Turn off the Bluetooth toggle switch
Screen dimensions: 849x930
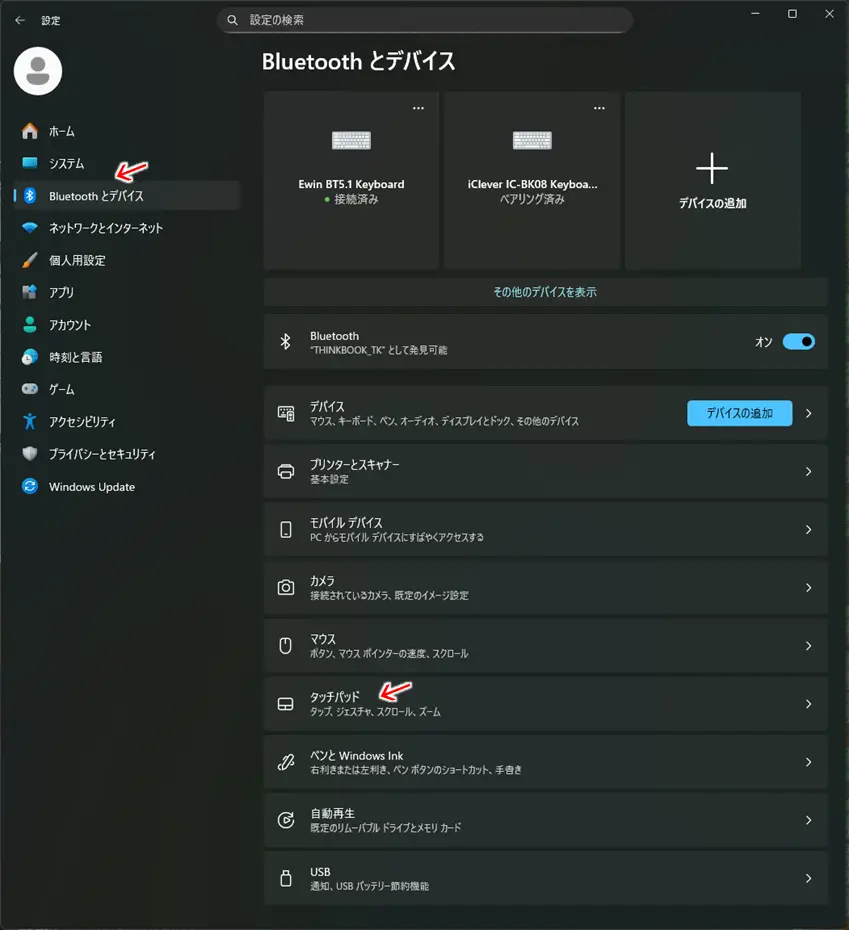tap(799, 342)
